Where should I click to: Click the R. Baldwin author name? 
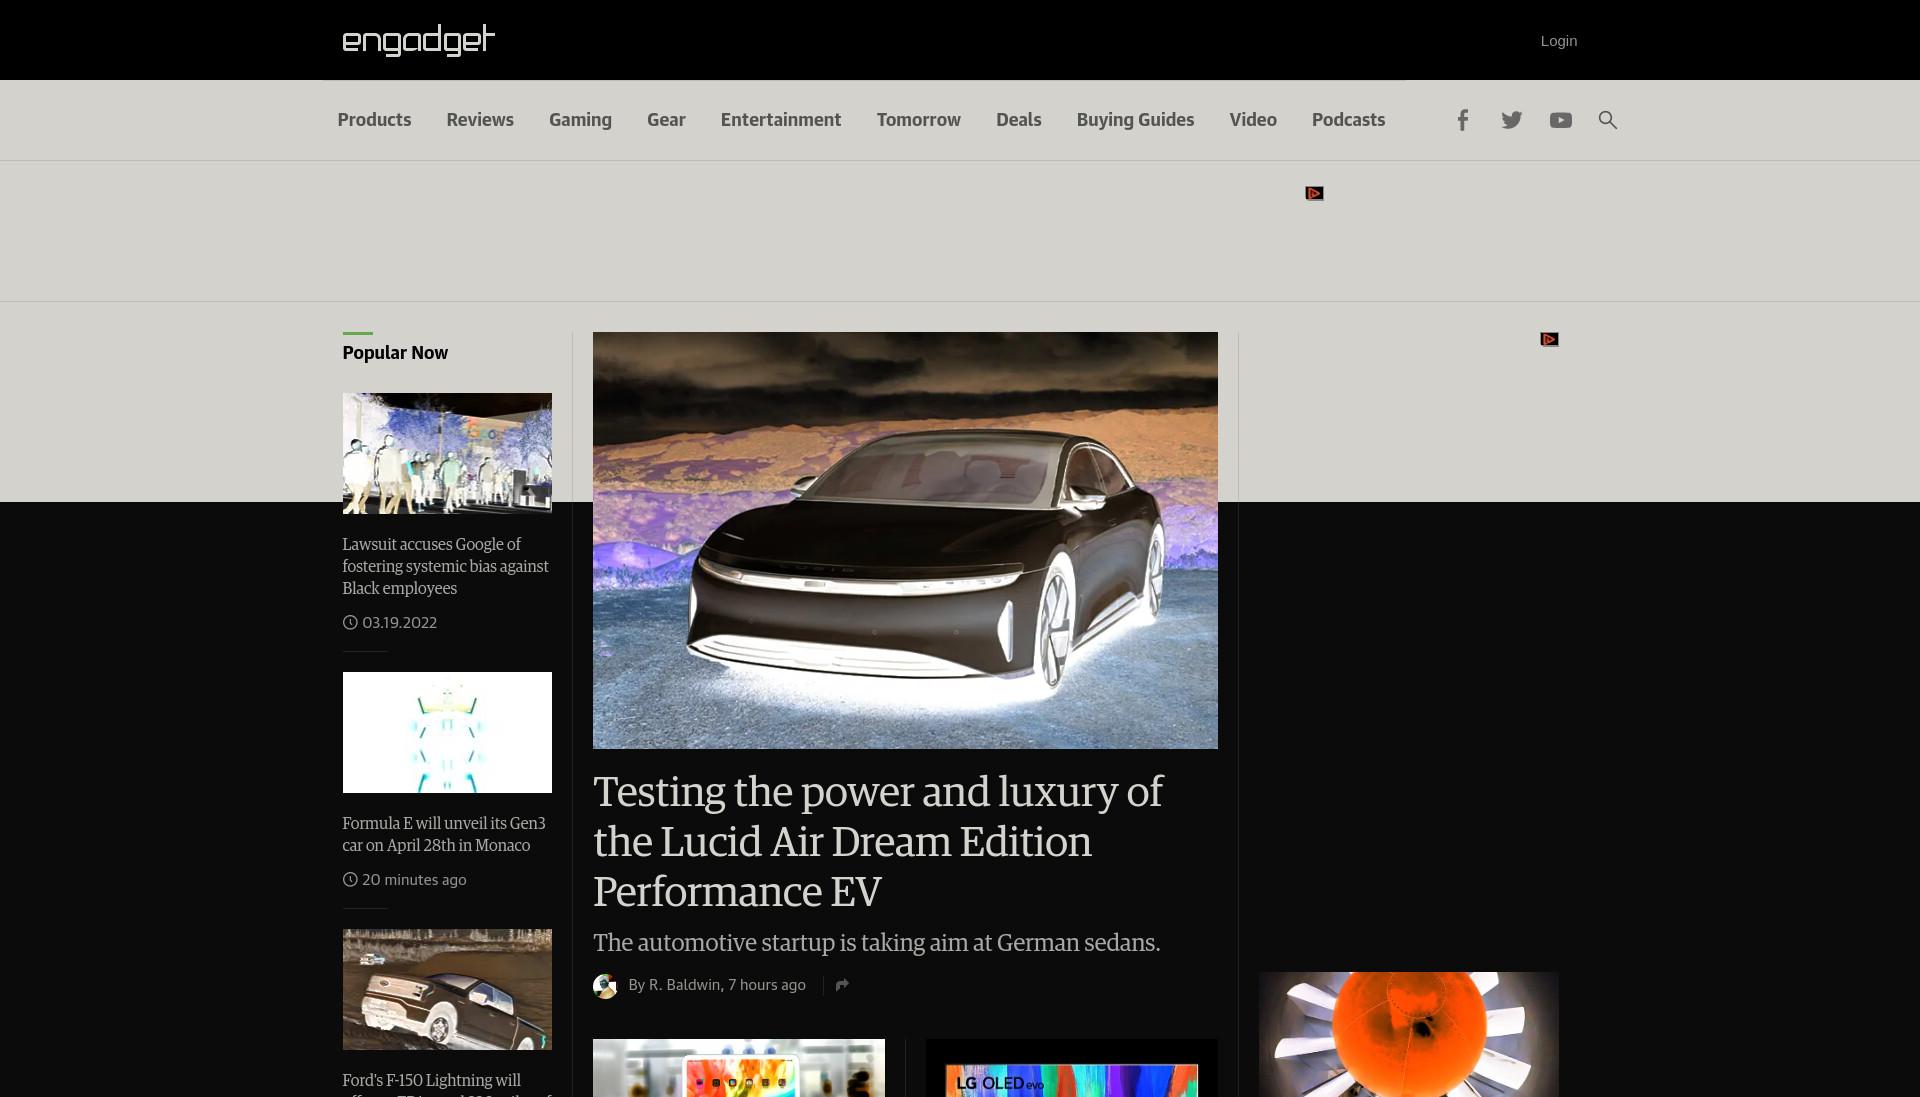pos(684,985)
